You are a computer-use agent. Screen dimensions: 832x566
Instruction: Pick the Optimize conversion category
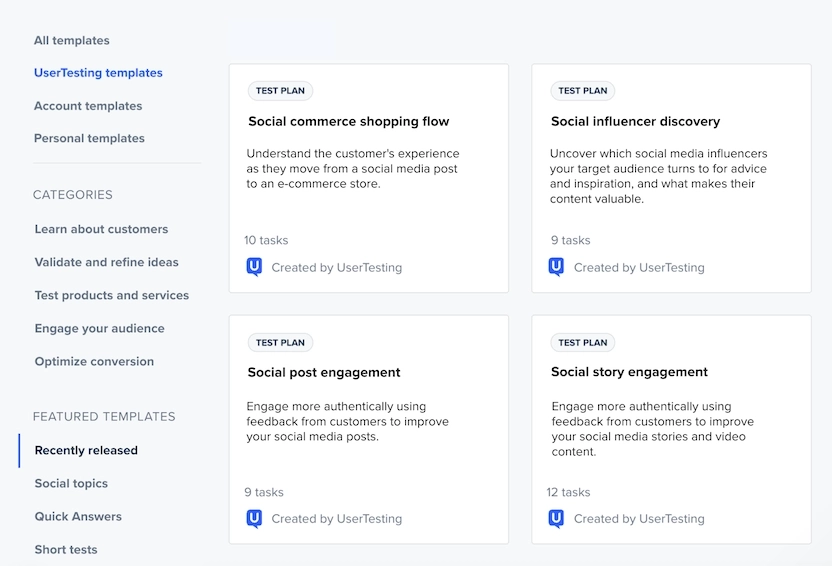pos(94,361)
